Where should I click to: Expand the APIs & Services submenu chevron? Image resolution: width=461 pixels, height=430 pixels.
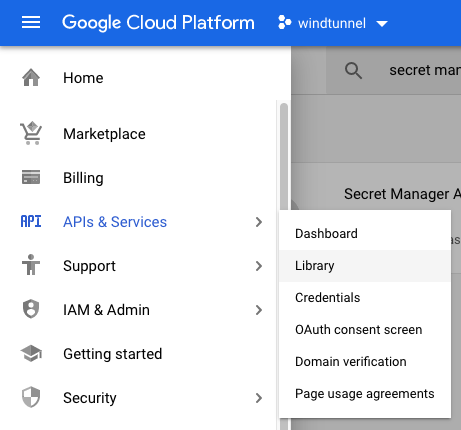click(x=259, y=222)
